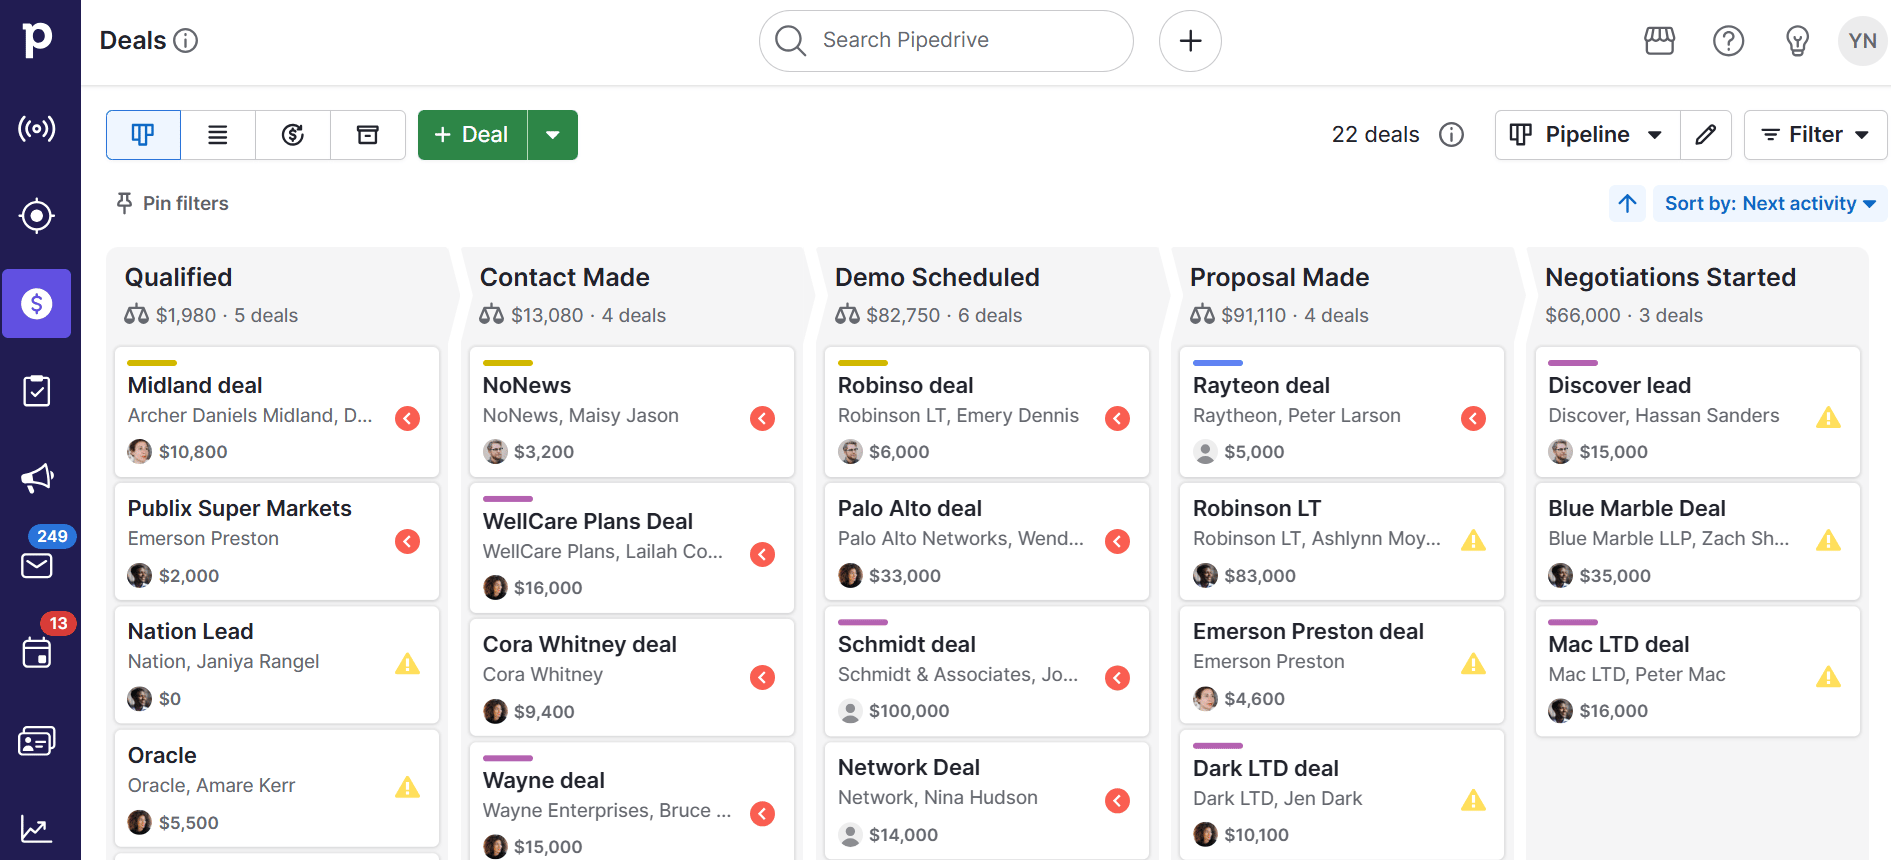
Task: Switch to pipeline board view
Action: (x=143, y=135)
